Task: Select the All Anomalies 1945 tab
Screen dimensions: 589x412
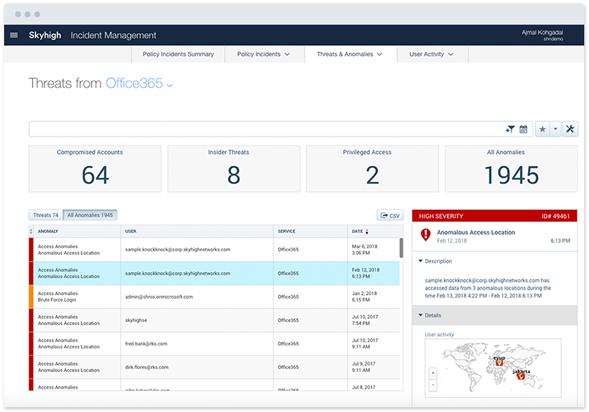Action: [90, 215]
